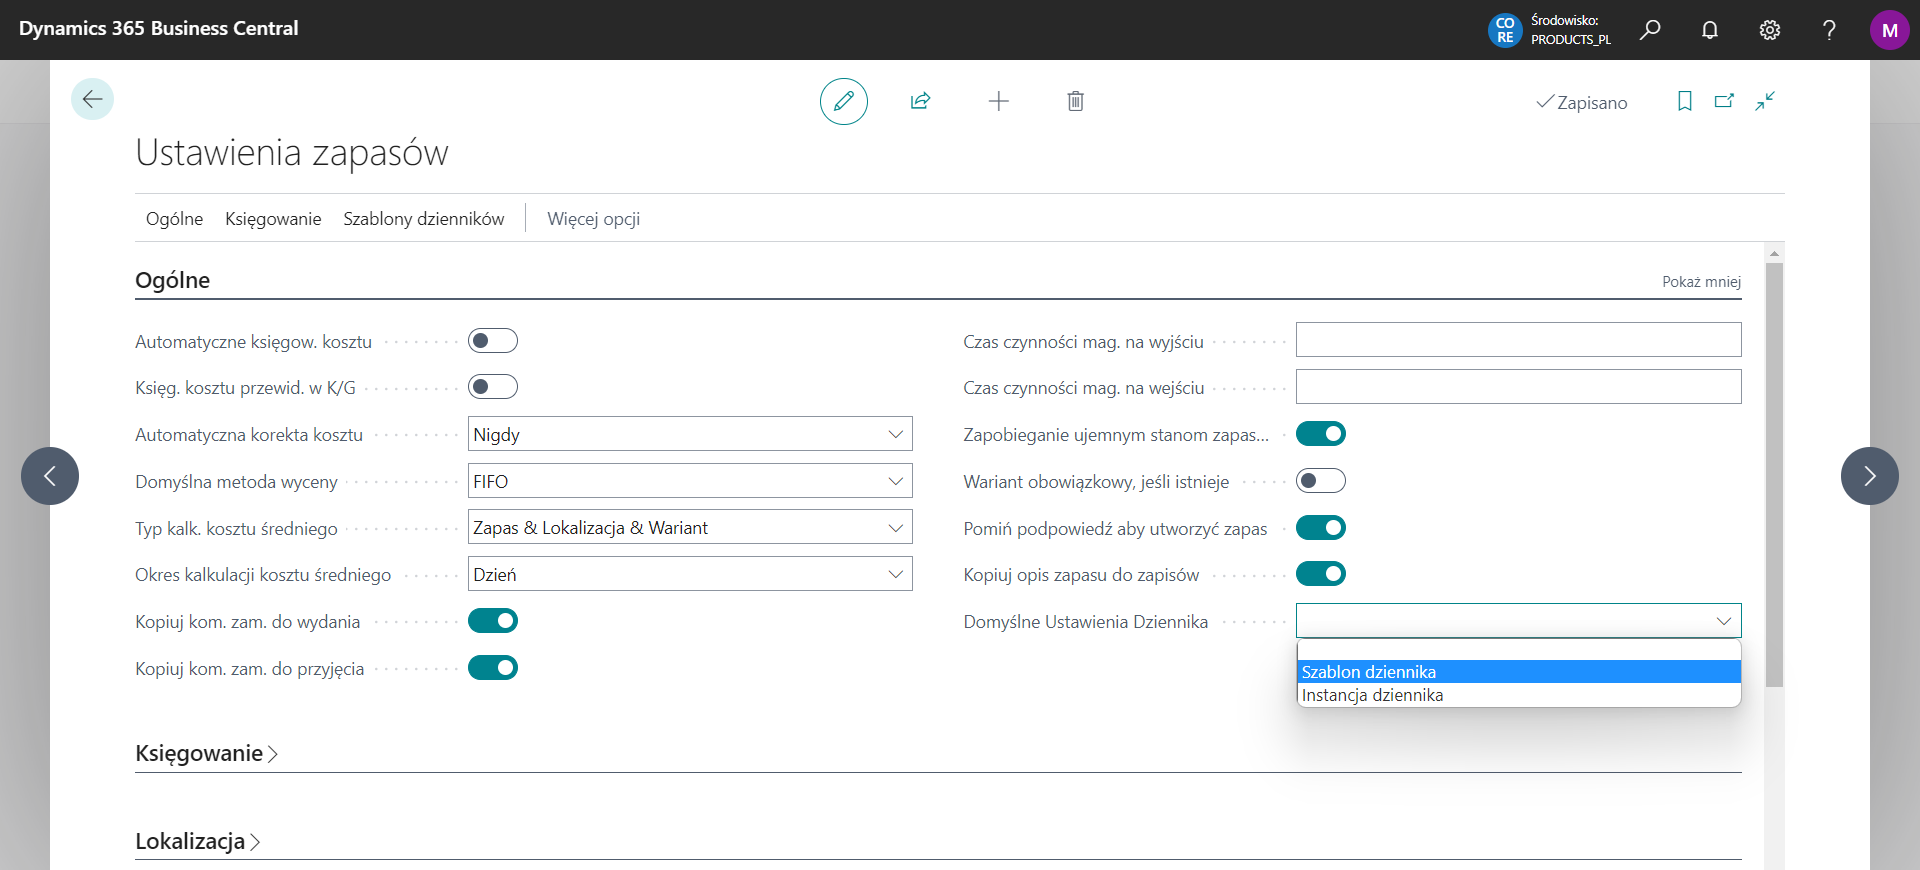The height and width of the screenshot is (870, 1920).
Task: Click the pencil edit icon
Action: (x=843, y=101)
